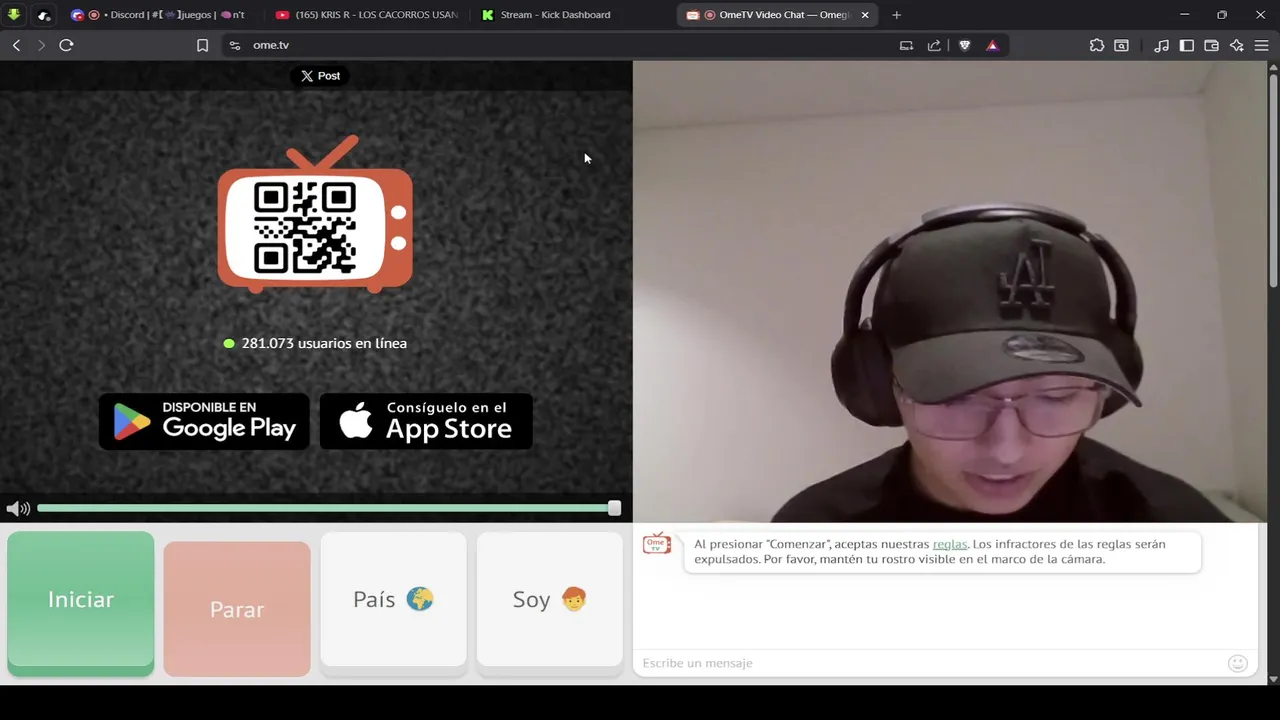Open the emoji smiley picker
1280x720 pixels.
1238,663
